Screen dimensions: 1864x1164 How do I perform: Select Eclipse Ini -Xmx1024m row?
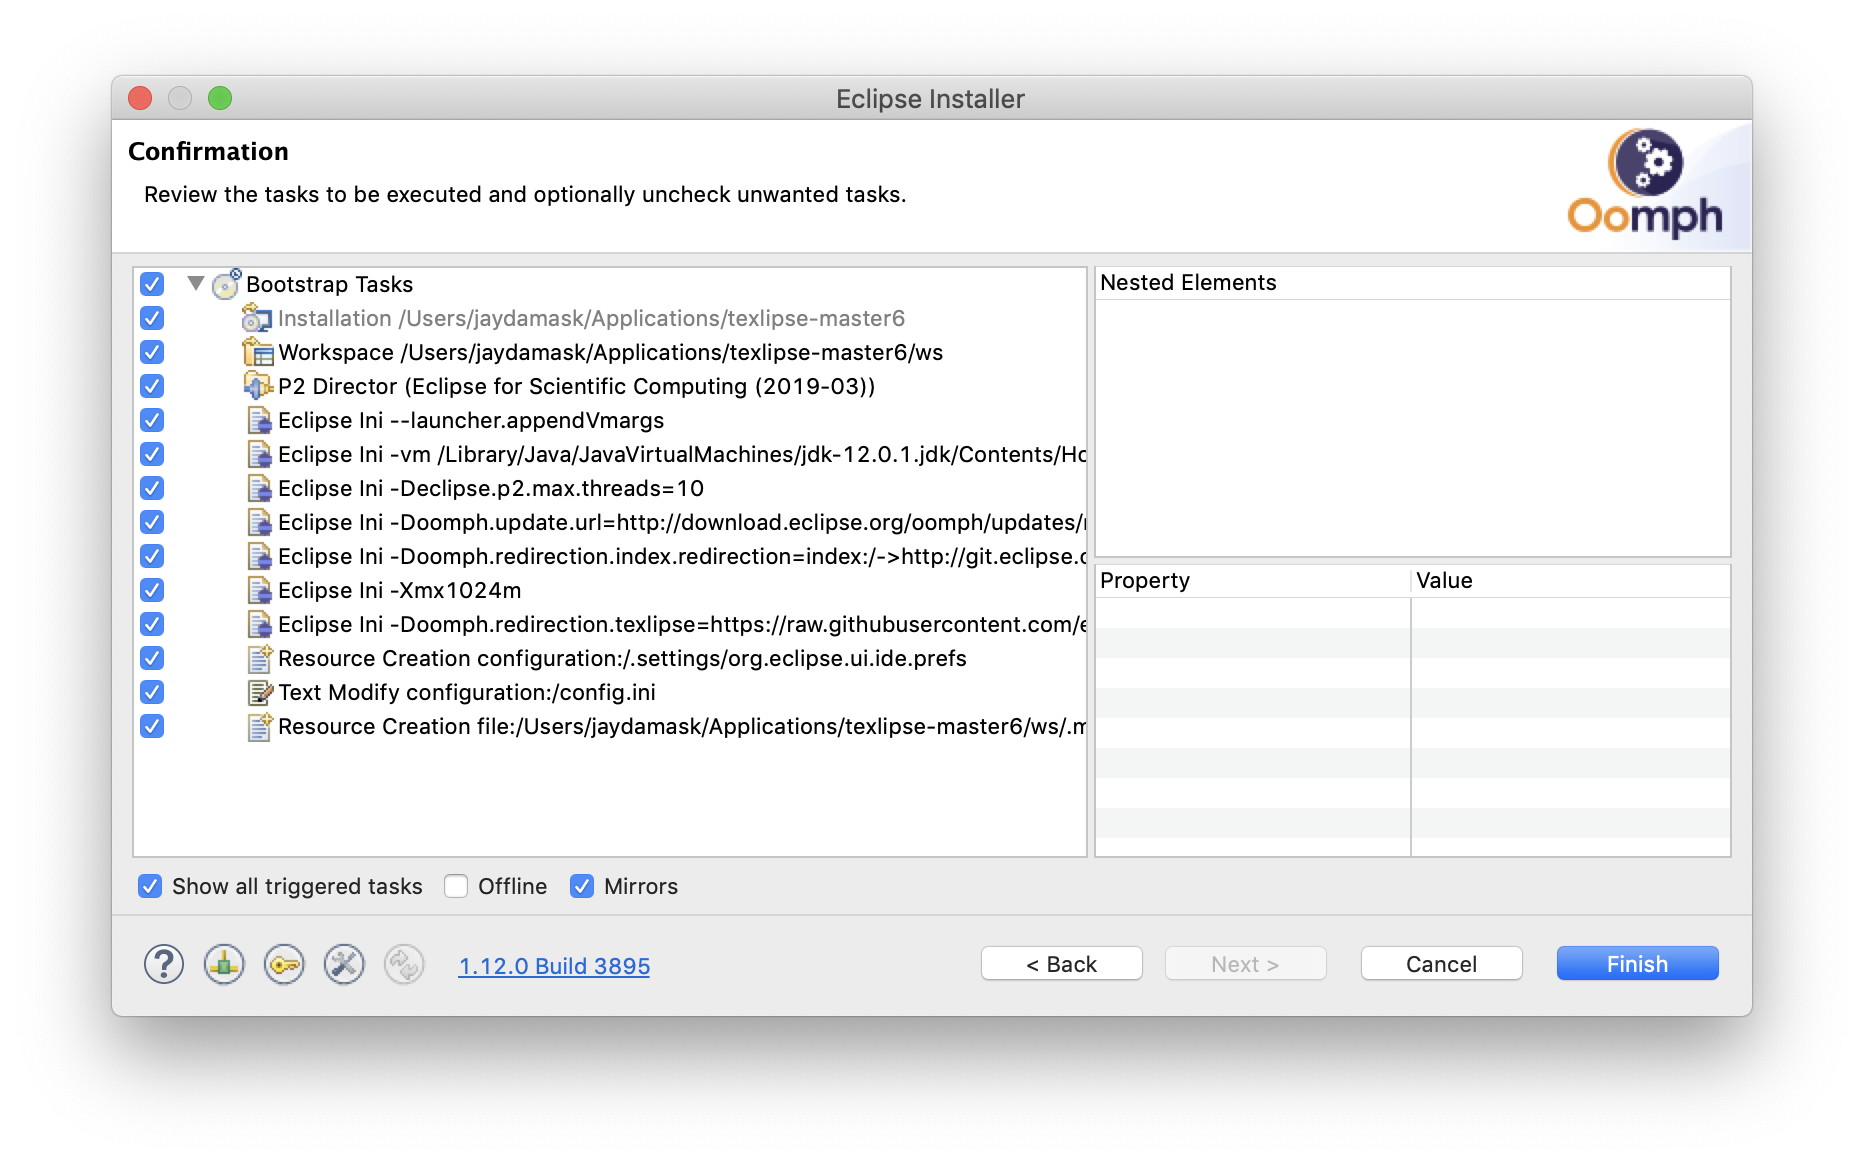(400, 590)
